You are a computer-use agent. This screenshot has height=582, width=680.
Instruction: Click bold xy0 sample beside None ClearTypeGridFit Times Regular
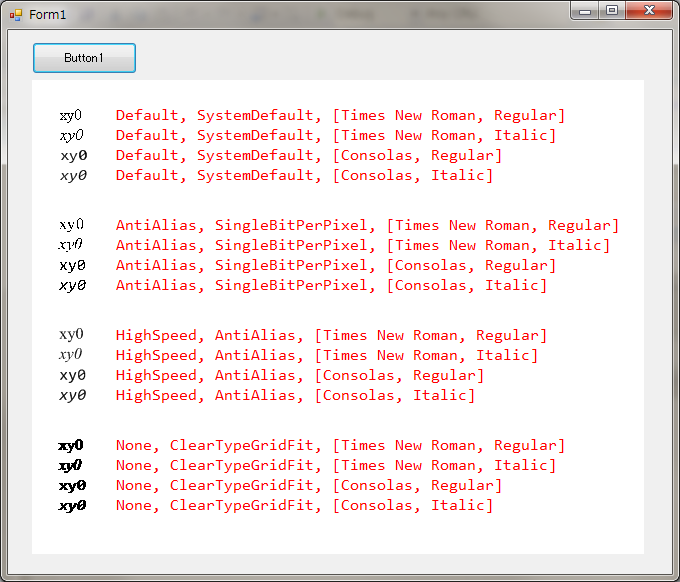(x=71, y=446)
